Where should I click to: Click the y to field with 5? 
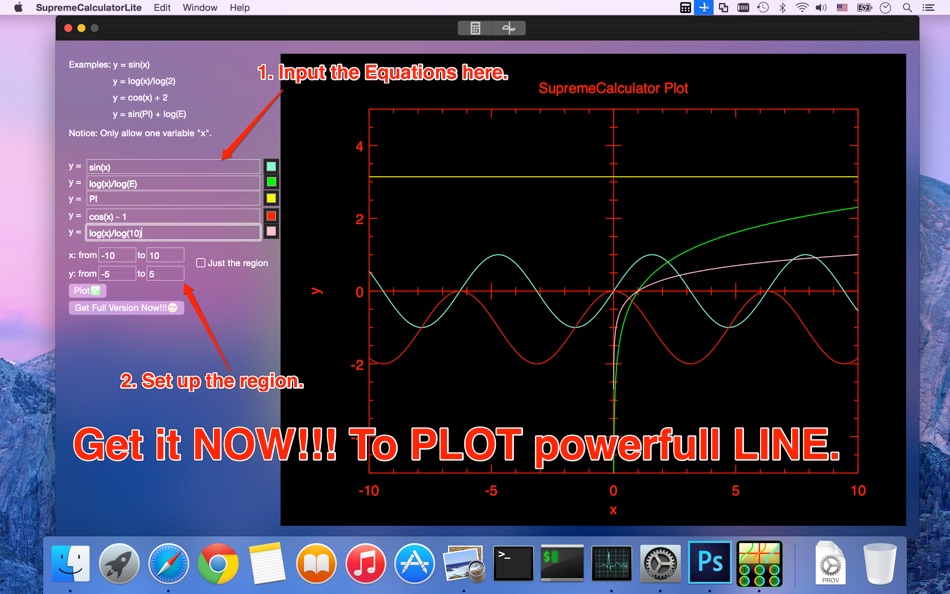coord(165,273)
